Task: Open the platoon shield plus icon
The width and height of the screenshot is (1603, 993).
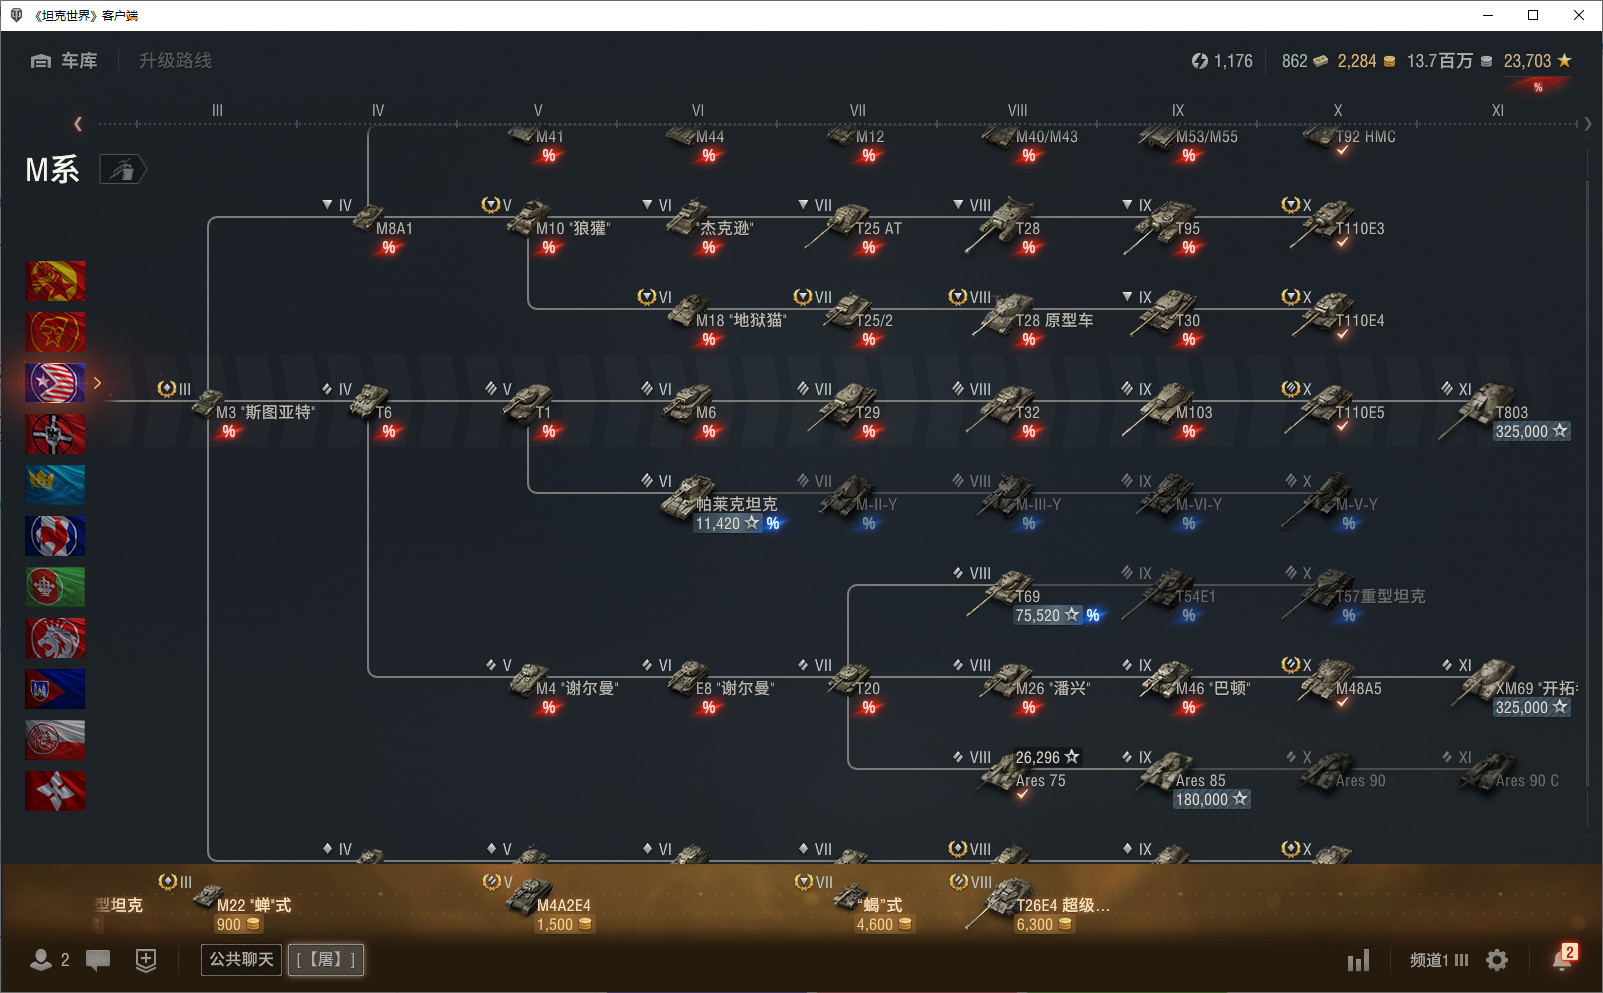Action: point(146,960)
